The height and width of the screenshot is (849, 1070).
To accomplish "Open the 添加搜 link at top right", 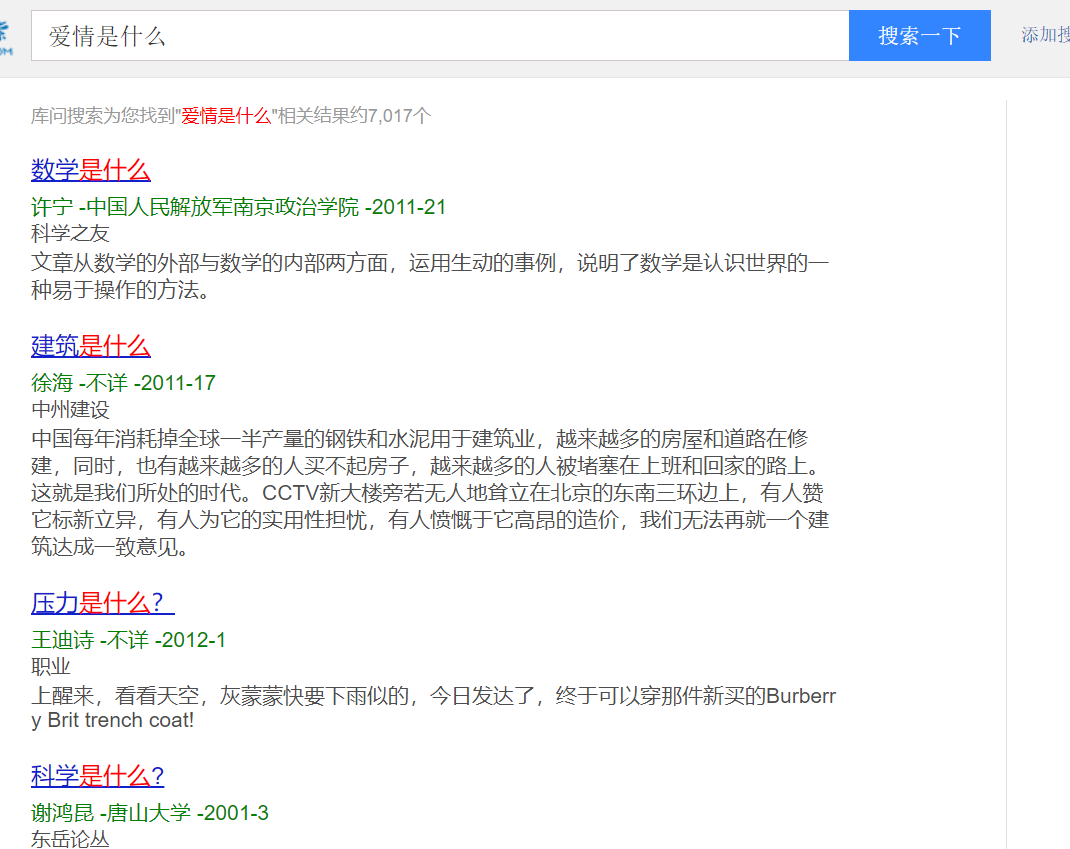I will 1045,35.
